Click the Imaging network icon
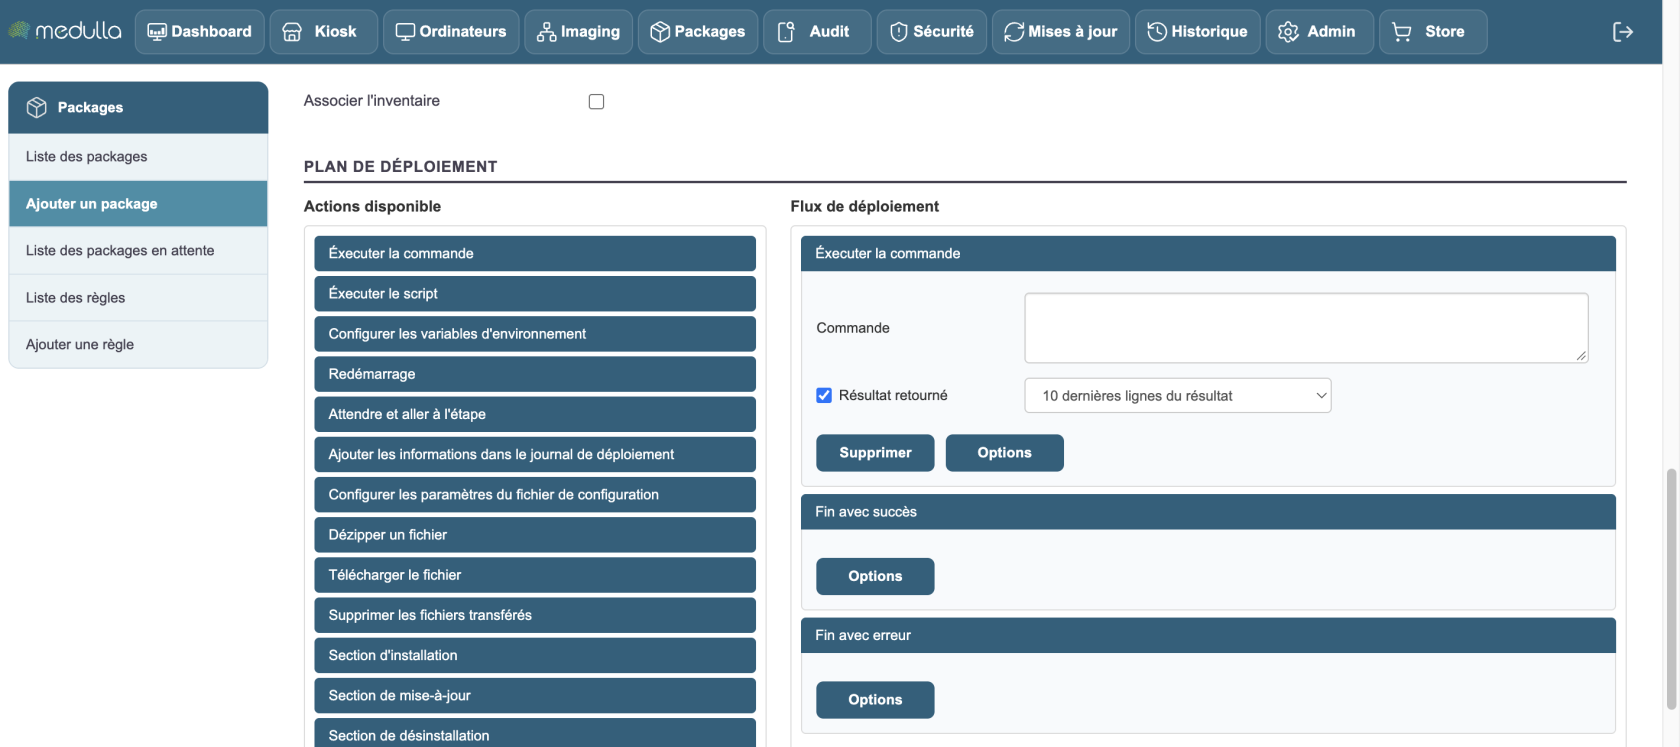This screenshot has width=1680, height=747. pyautogui.click(x=546, y=32)
